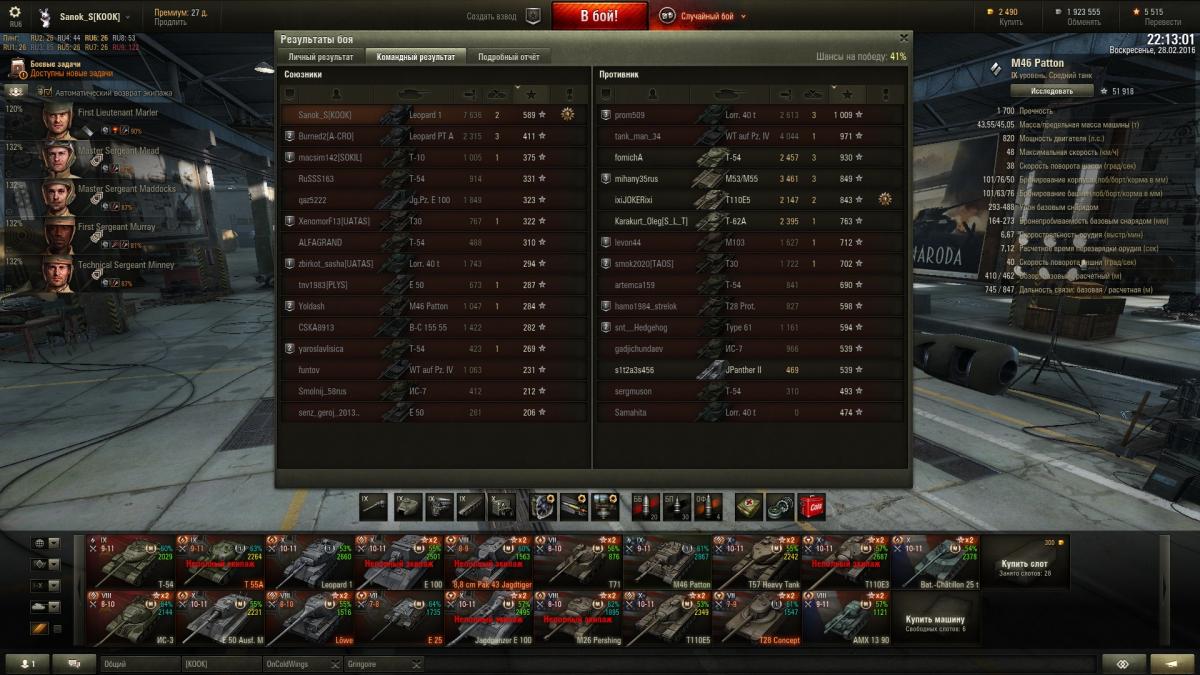Click the third equipment slot icon
The image size is (1200, 675).
[x=604, y=507]
